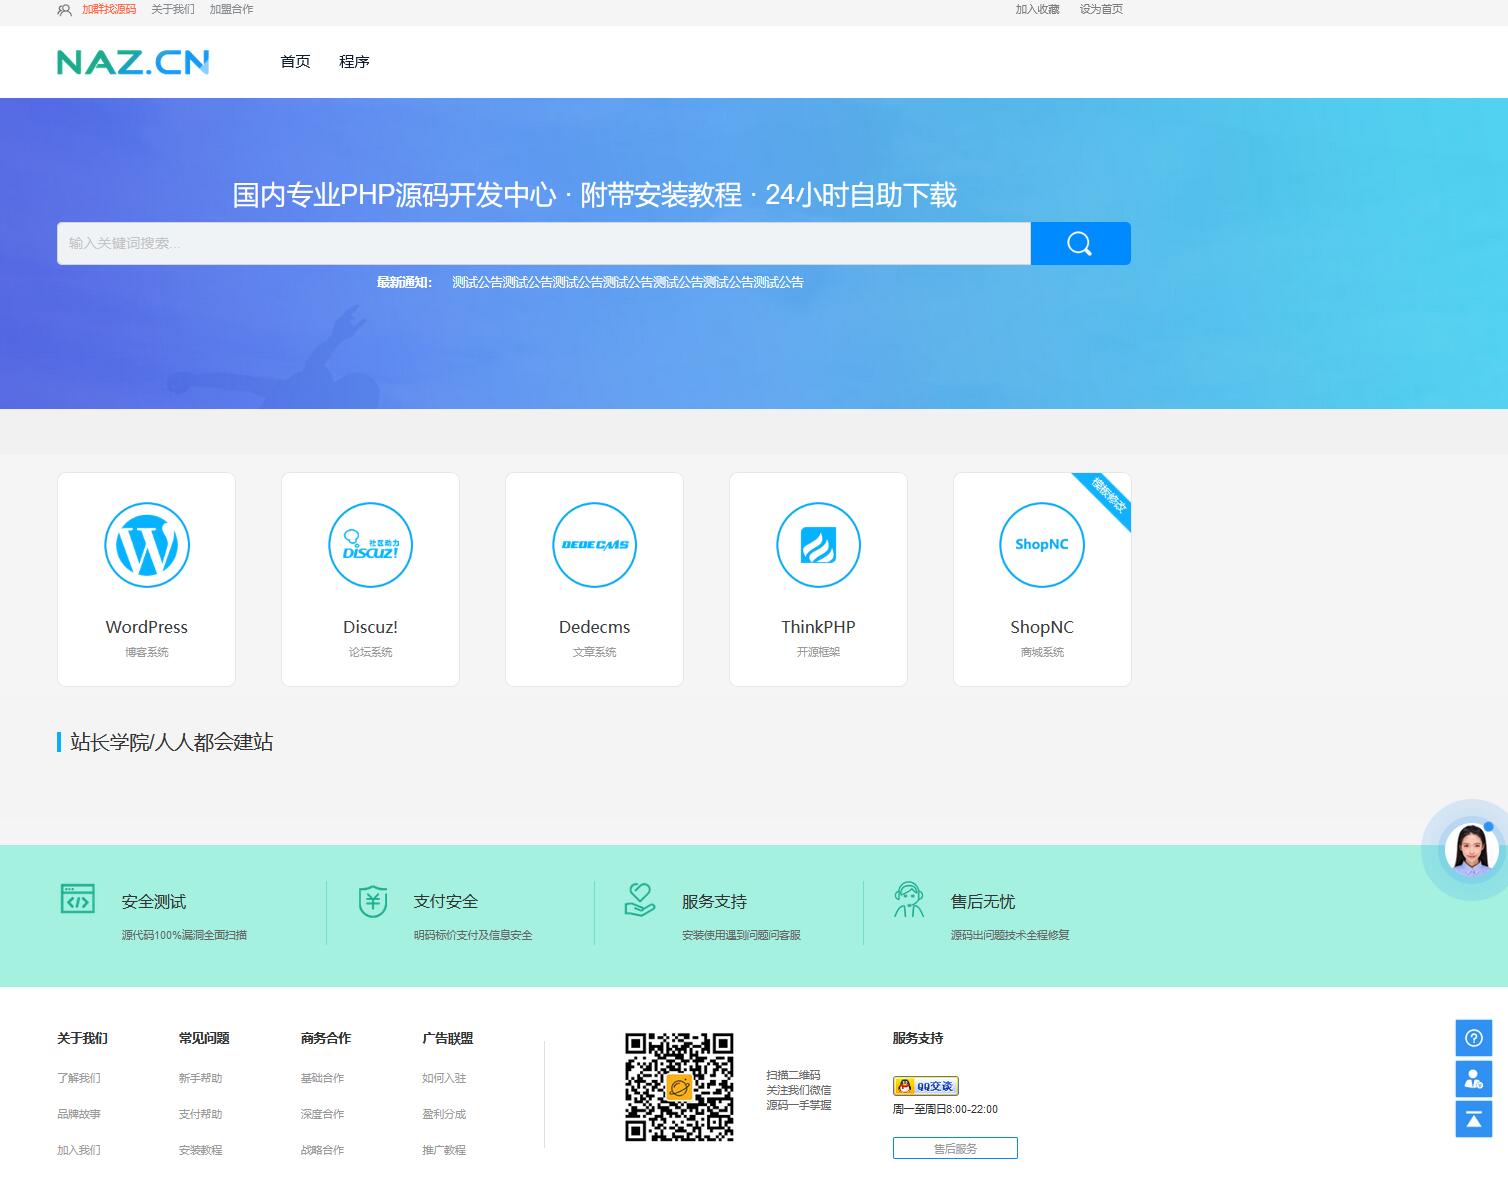This screenshot has height=1189, width=1508.
Task: Click the user group icon in top bar
Action: 64,10
